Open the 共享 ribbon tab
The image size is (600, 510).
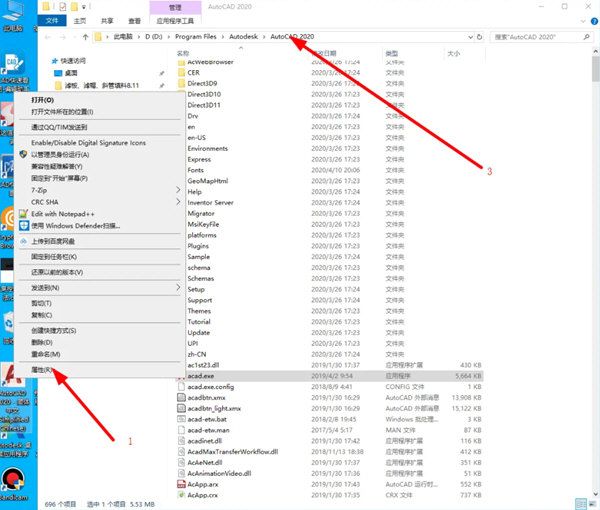pyautogui.click(x=107, y=21)
